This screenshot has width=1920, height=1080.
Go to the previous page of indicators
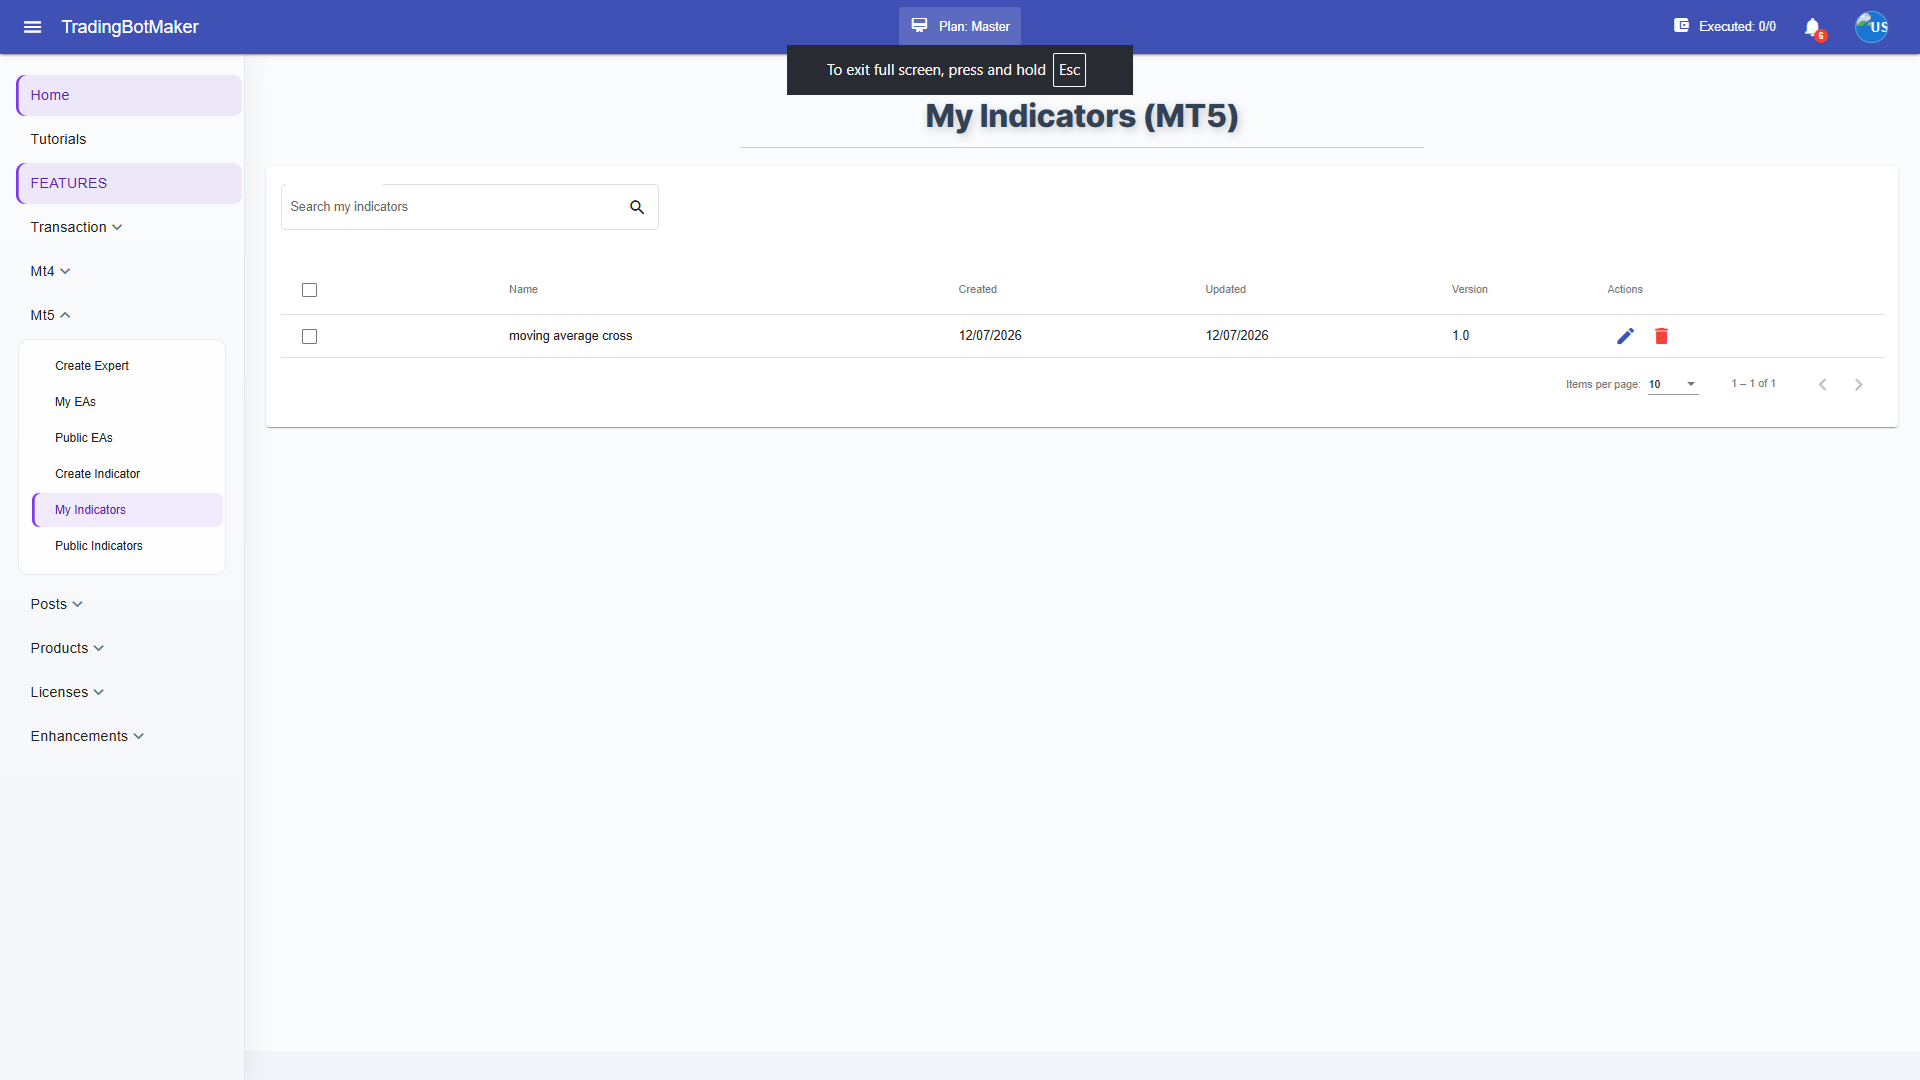tap(1822, 385)
